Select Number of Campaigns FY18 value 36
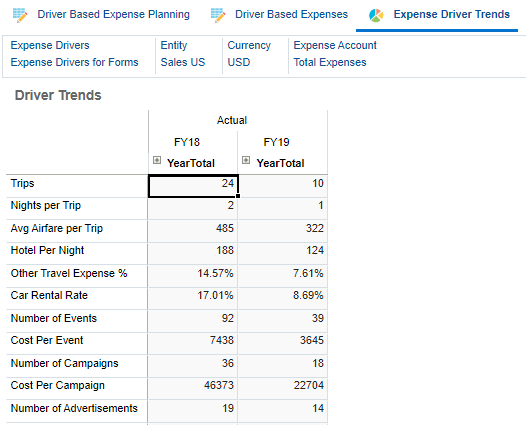Viewport: 526px width, 430px height. point(193,366)
